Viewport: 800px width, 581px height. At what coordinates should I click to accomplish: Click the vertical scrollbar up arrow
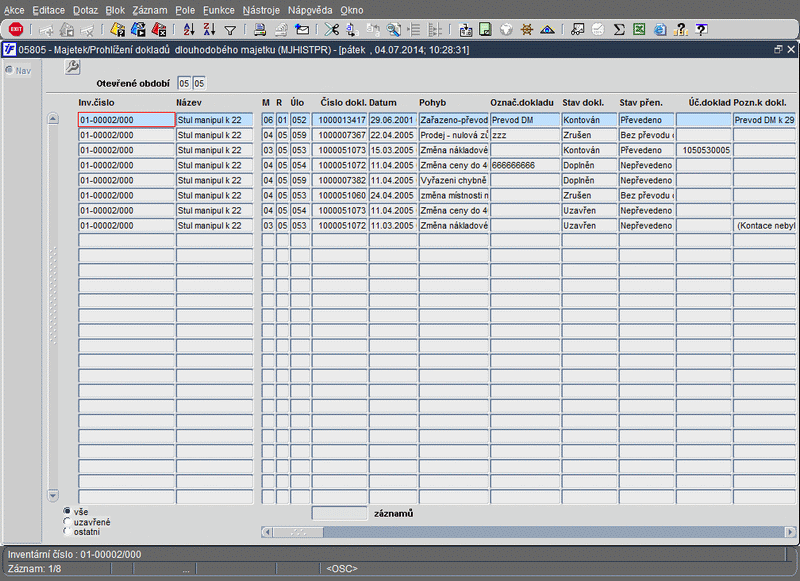(x=53, y=119)
